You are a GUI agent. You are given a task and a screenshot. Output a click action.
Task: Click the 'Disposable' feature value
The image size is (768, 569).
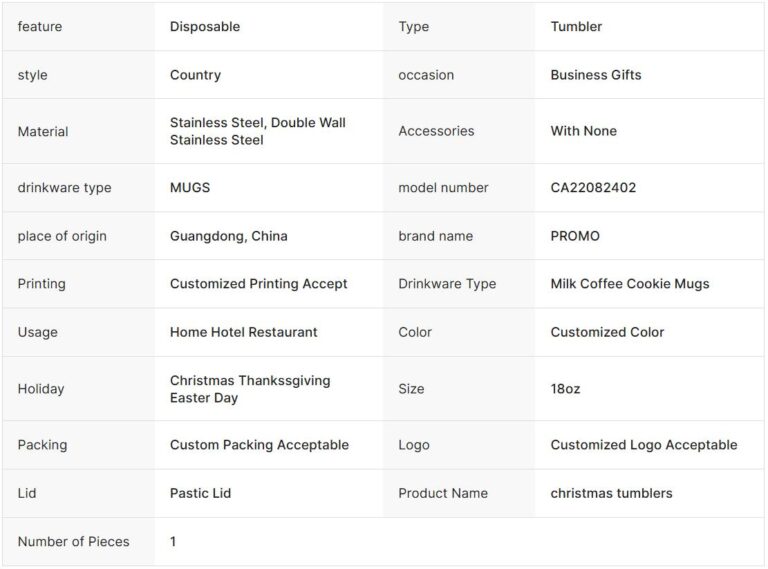point(205,27)
